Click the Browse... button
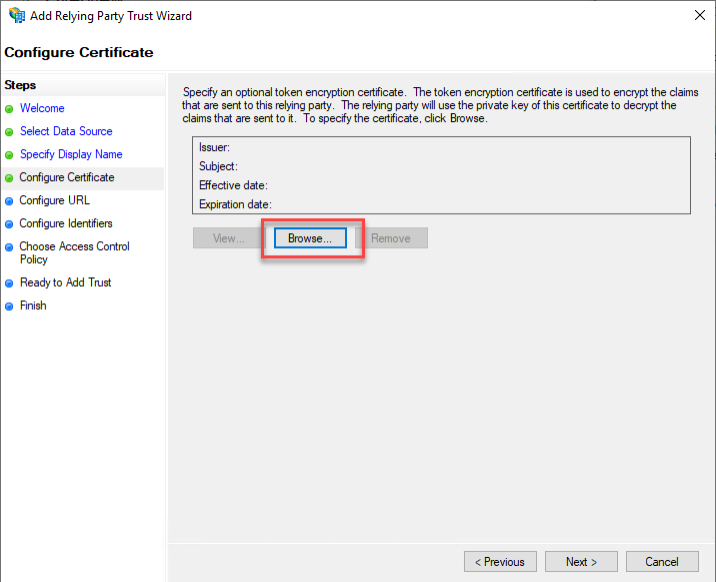The width and height of the screenshot is (716, 582). 310,238
